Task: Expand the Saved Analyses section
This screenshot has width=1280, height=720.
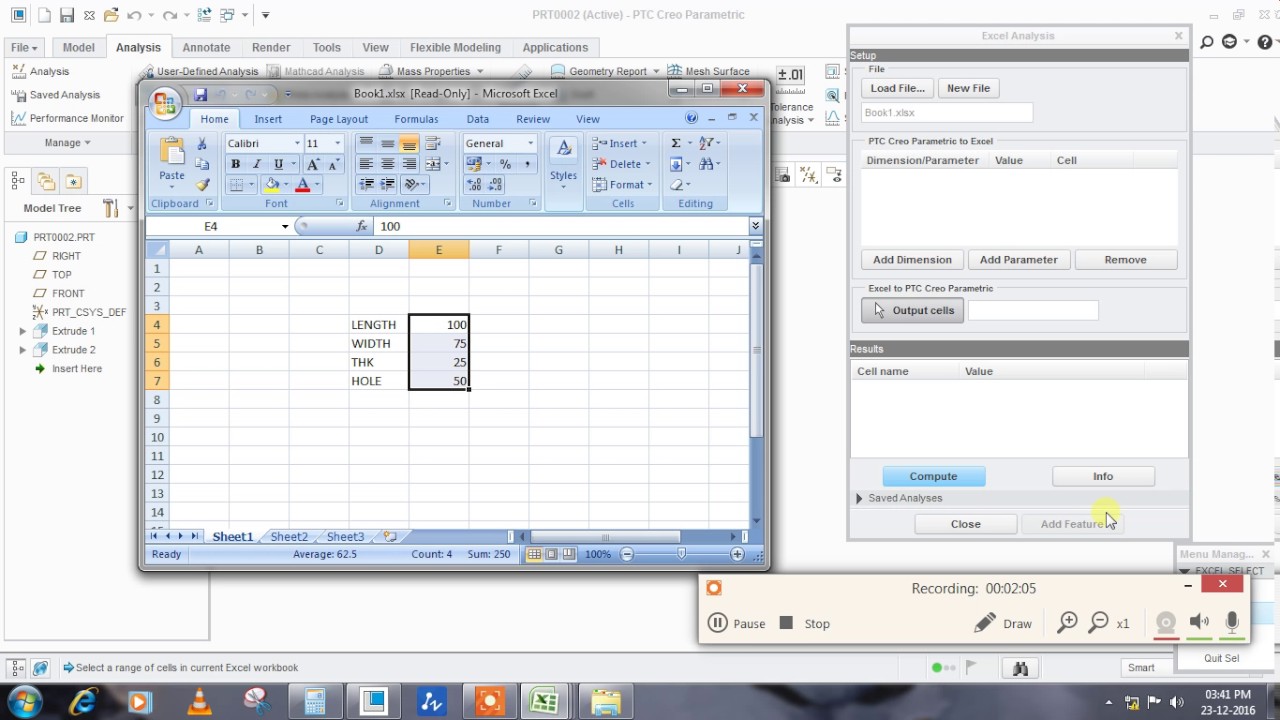Action: coord(859,498)
